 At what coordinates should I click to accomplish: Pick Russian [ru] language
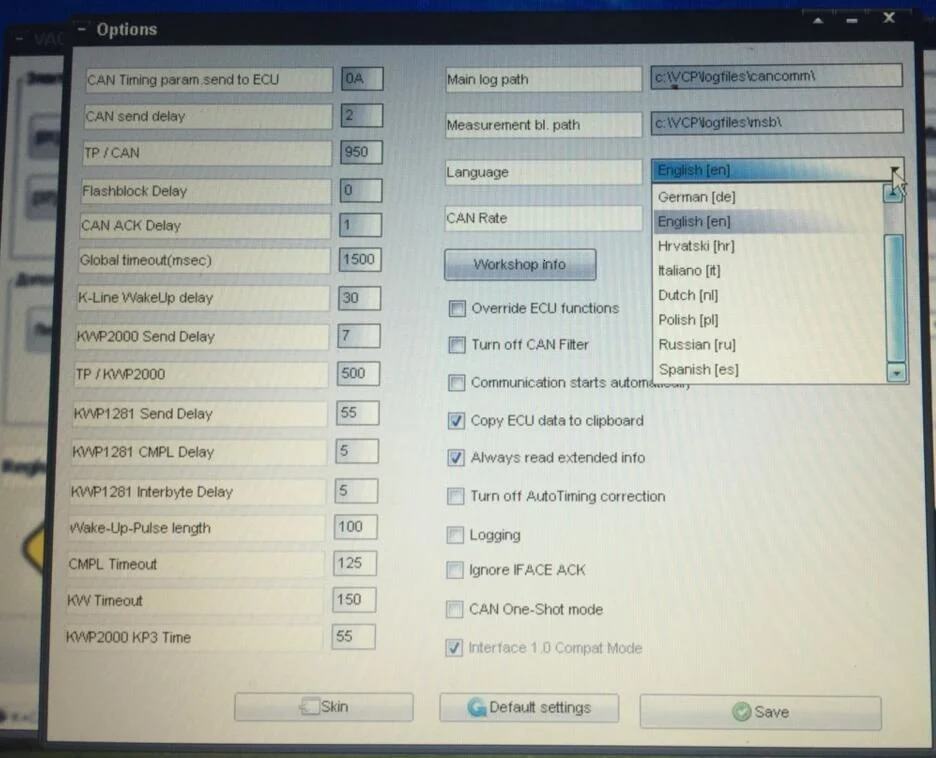pos(697,344)
